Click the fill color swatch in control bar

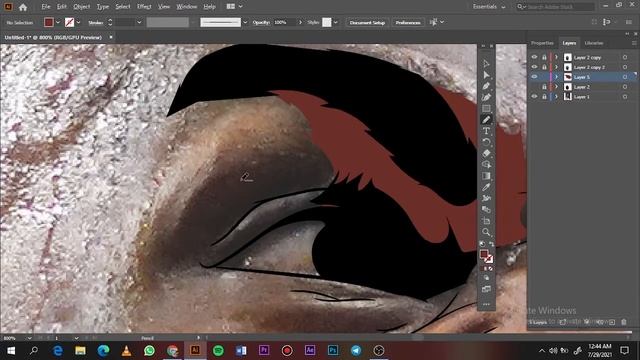(49, 22)
